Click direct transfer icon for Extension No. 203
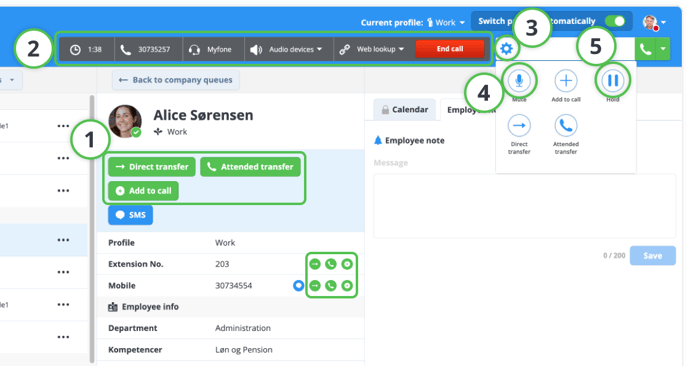688x366 pixels. point(315,264)
